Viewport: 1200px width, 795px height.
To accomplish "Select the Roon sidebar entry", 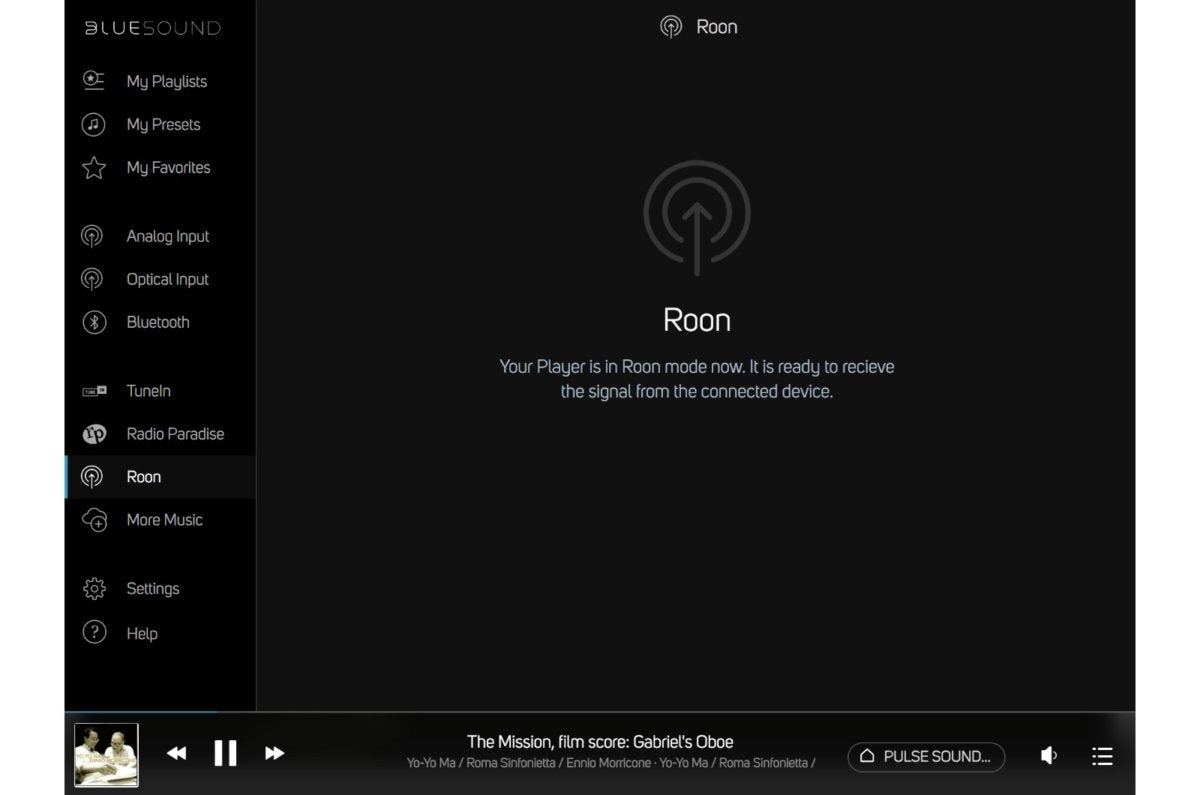I will [160, 477].
